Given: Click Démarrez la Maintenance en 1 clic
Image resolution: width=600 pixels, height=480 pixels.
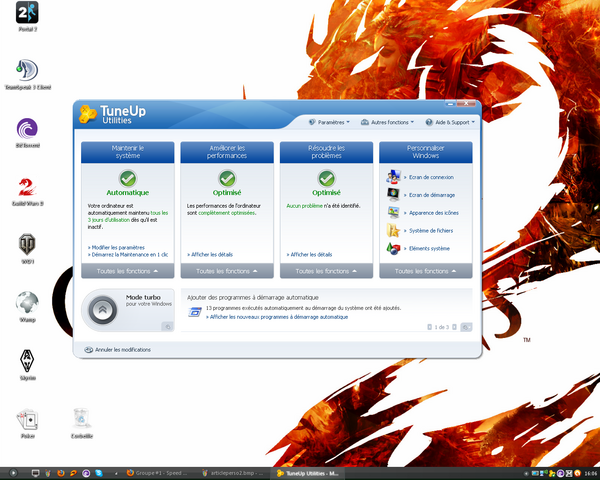Looking at the screenshot, I should [x=128, y=255].
